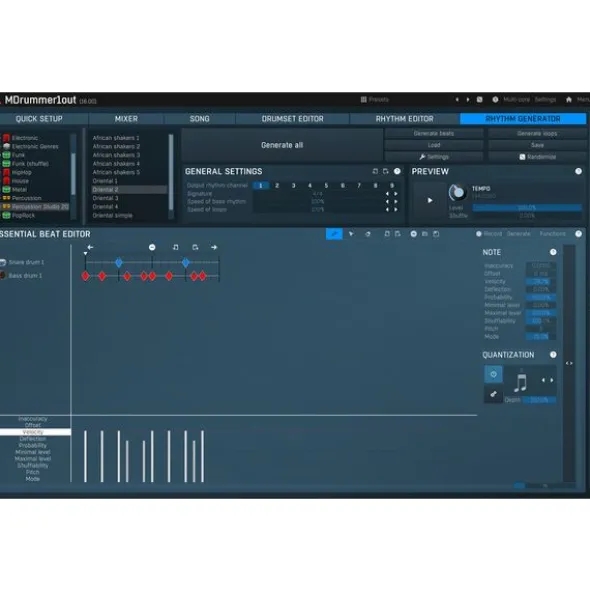This screenshot has height=591, width=590.
Task: Copy General Settings using copy icon
Action: click(x=375, y=171)
